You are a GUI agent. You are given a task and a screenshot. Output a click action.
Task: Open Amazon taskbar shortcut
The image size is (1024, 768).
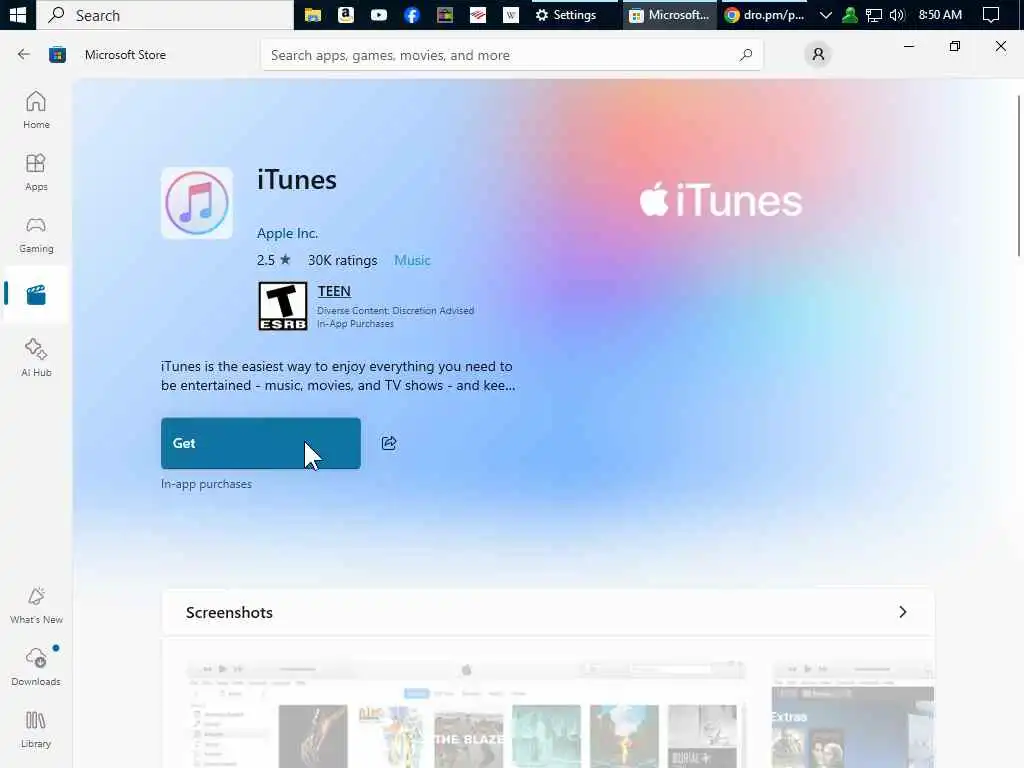pos(346,14)
